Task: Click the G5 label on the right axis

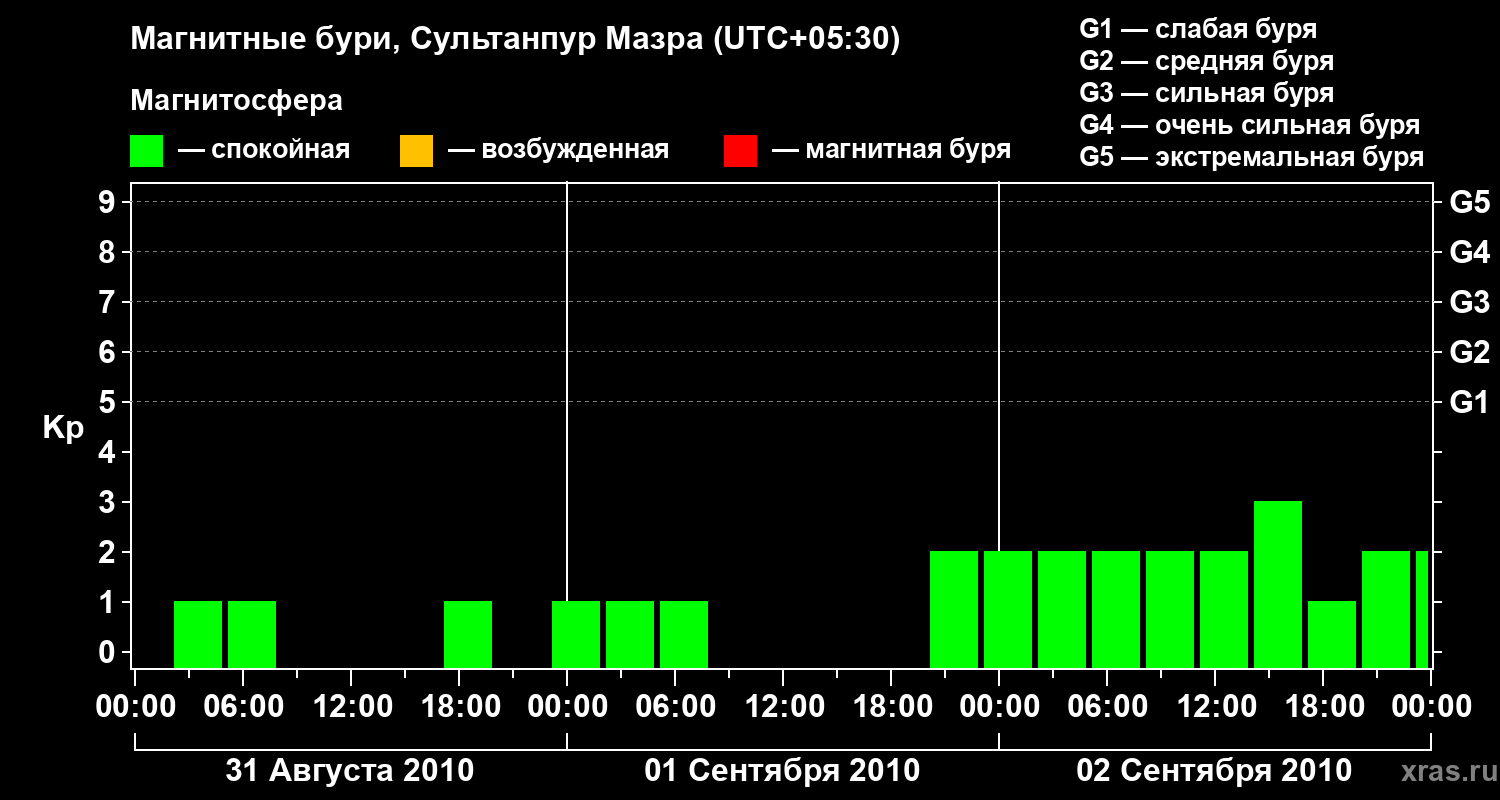Action: click(1469, 203)
